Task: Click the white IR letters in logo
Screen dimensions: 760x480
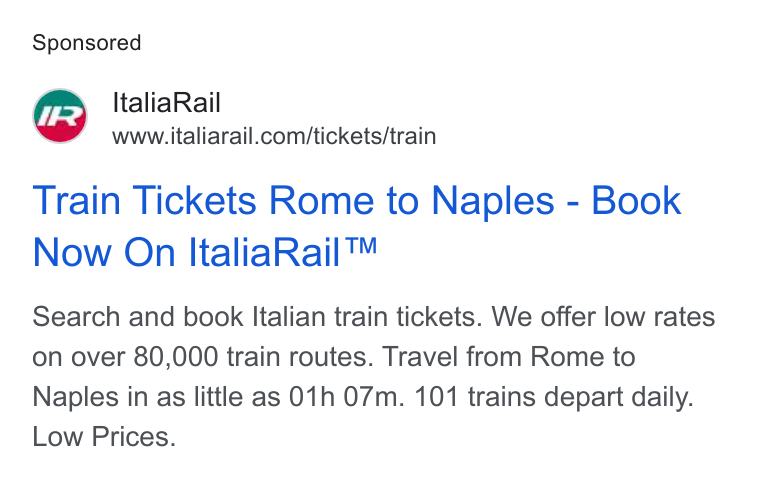Action: click(x=60, y=116)
